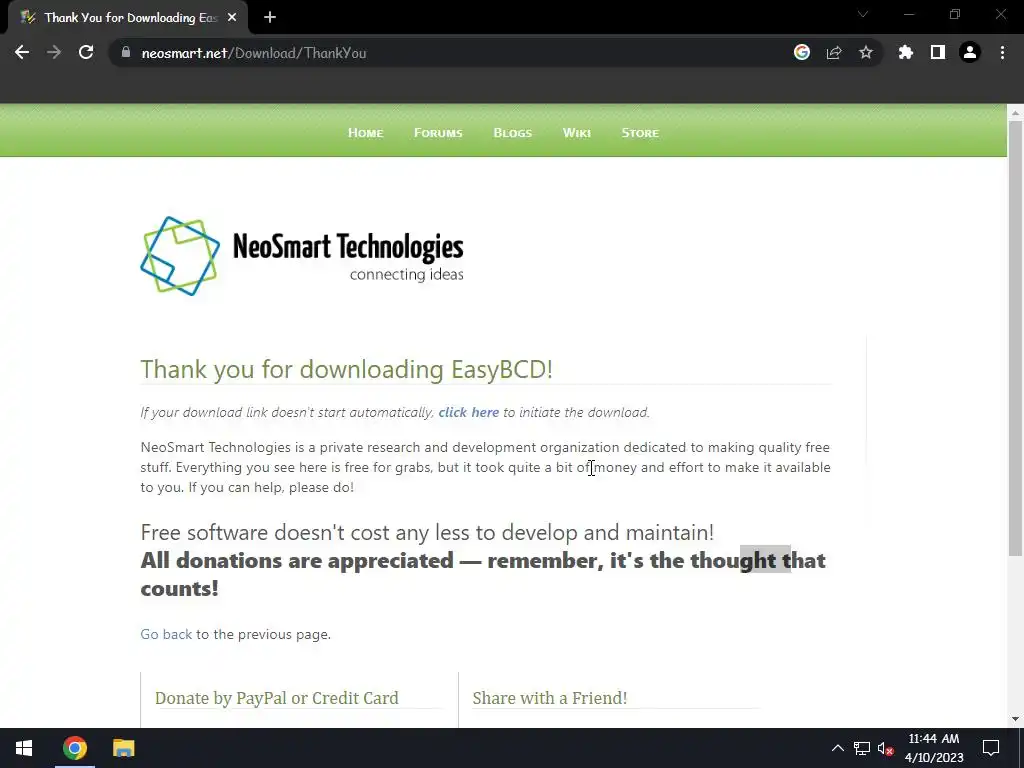1024x768 pixels.
Task: Open the muted volume tray icon
Action: [x=886, y=748]
